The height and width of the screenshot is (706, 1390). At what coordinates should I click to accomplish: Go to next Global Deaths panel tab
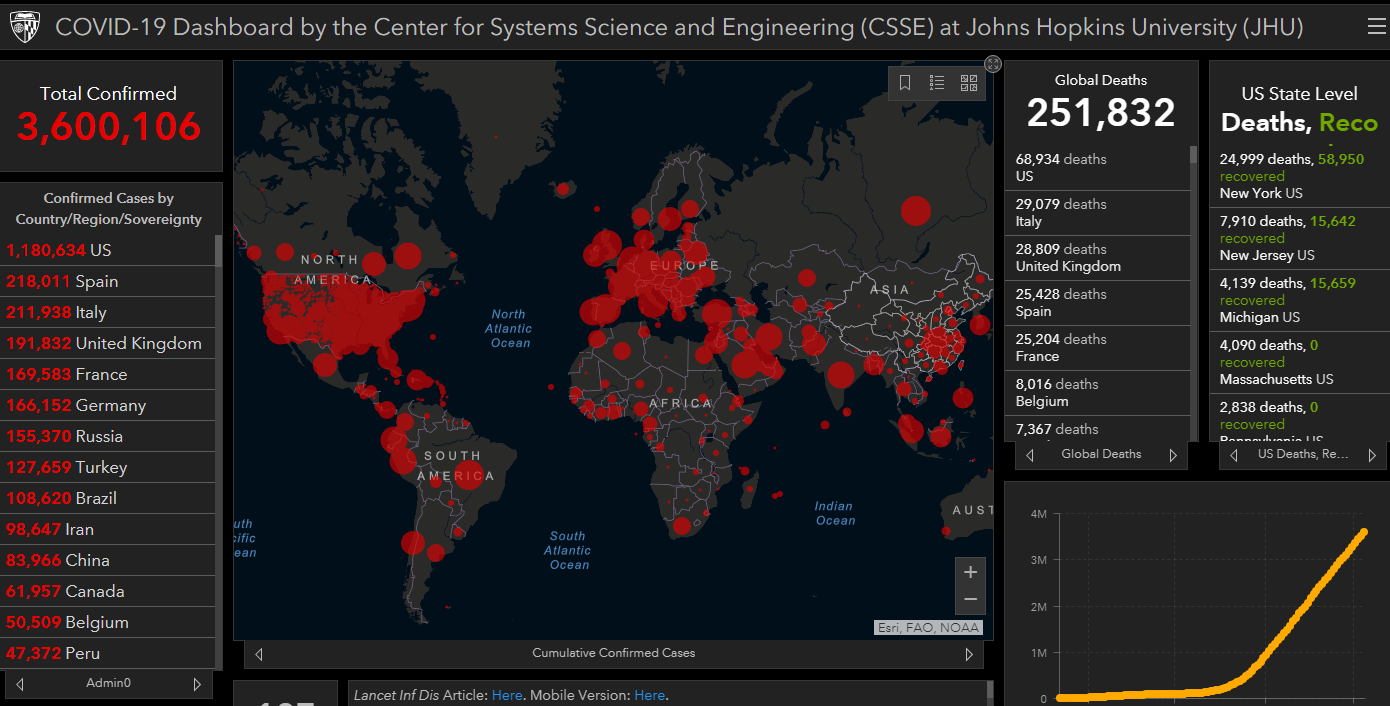pyautogui.click(x=1173, y=455)
